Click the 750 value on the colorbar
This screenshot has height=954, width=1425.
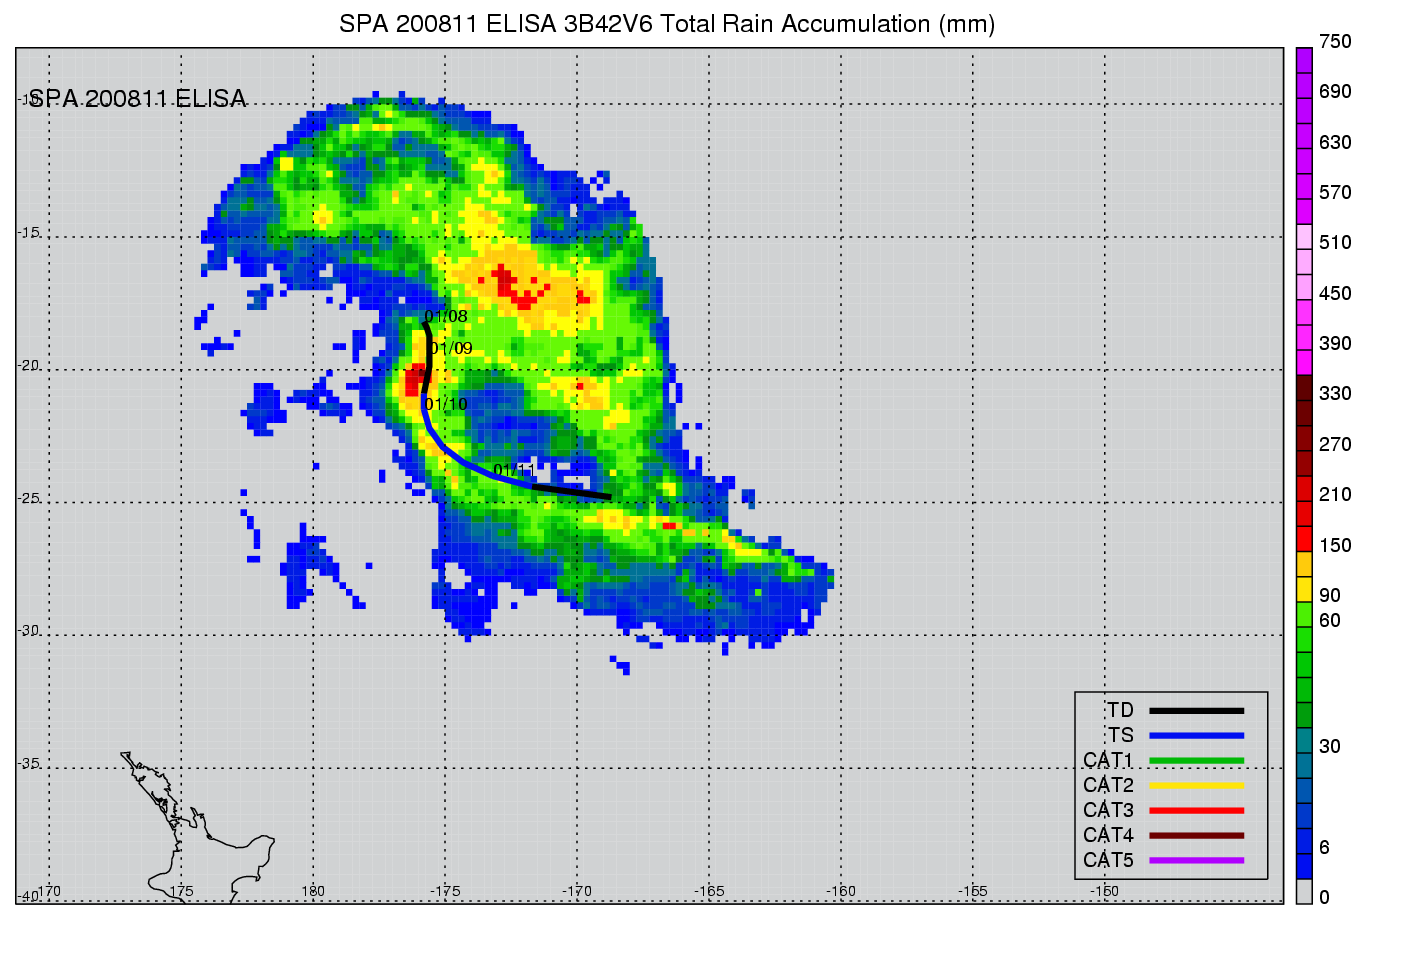click(1334, 42)
